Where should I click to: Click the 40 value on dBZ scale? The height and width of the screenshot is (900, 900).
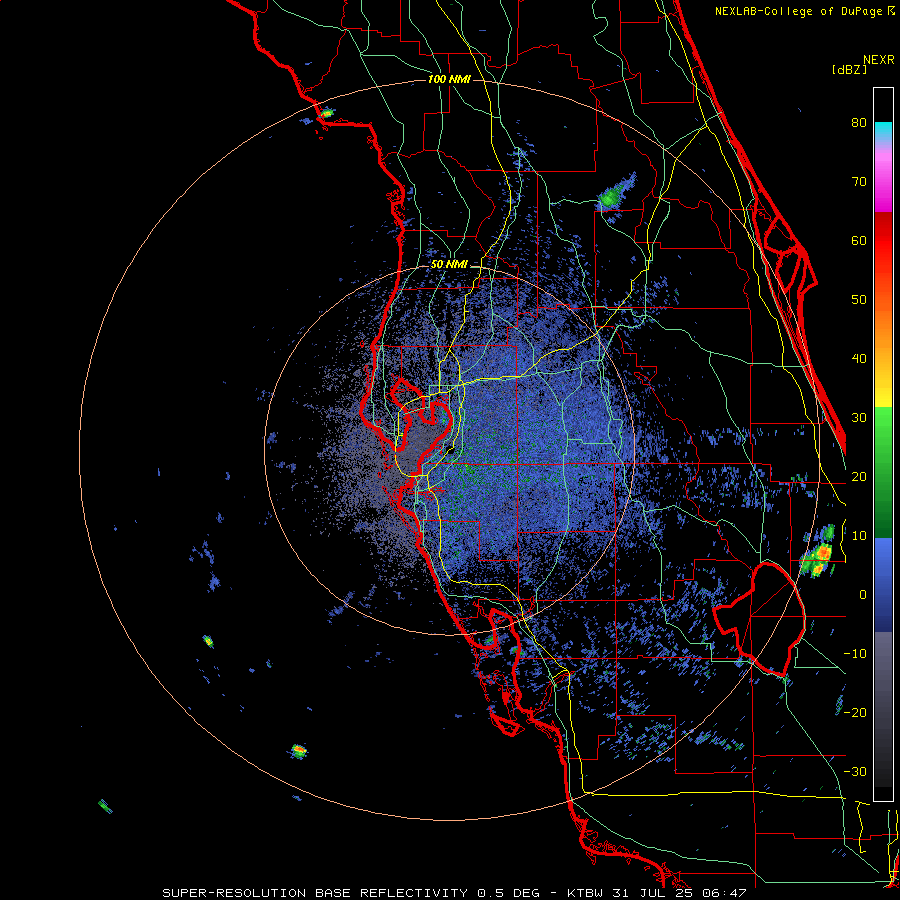859,359
